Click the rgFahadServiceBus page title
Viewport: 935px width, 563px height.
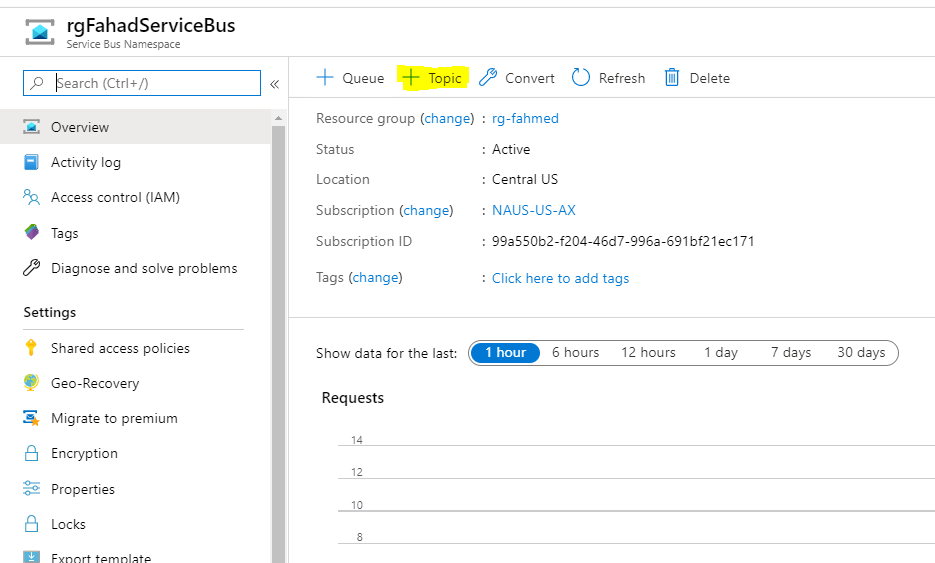click(x=151, y=26)
